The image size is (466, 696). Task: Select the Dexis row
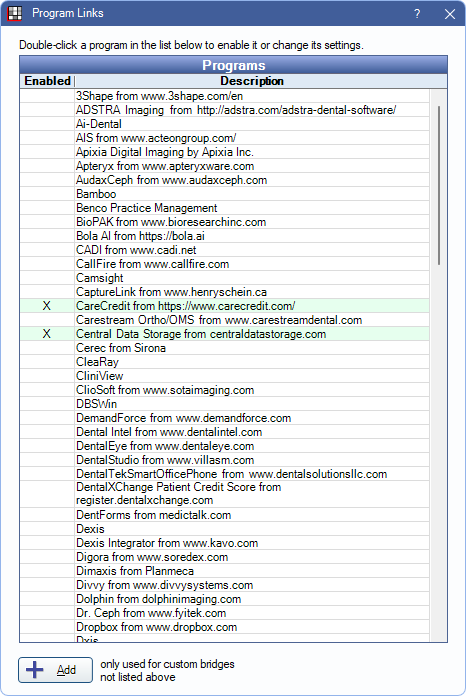click(225, 529)
